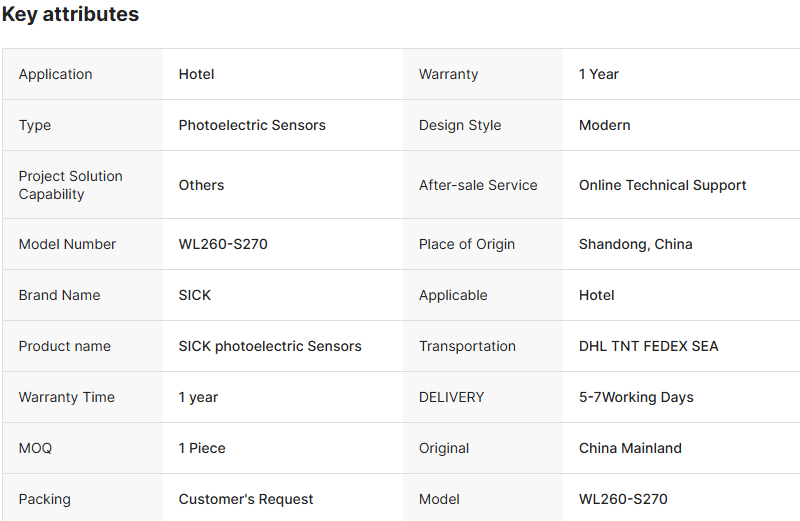
Task: Click the 5-7Working Days delivery value
Action: tap(636, 397)
